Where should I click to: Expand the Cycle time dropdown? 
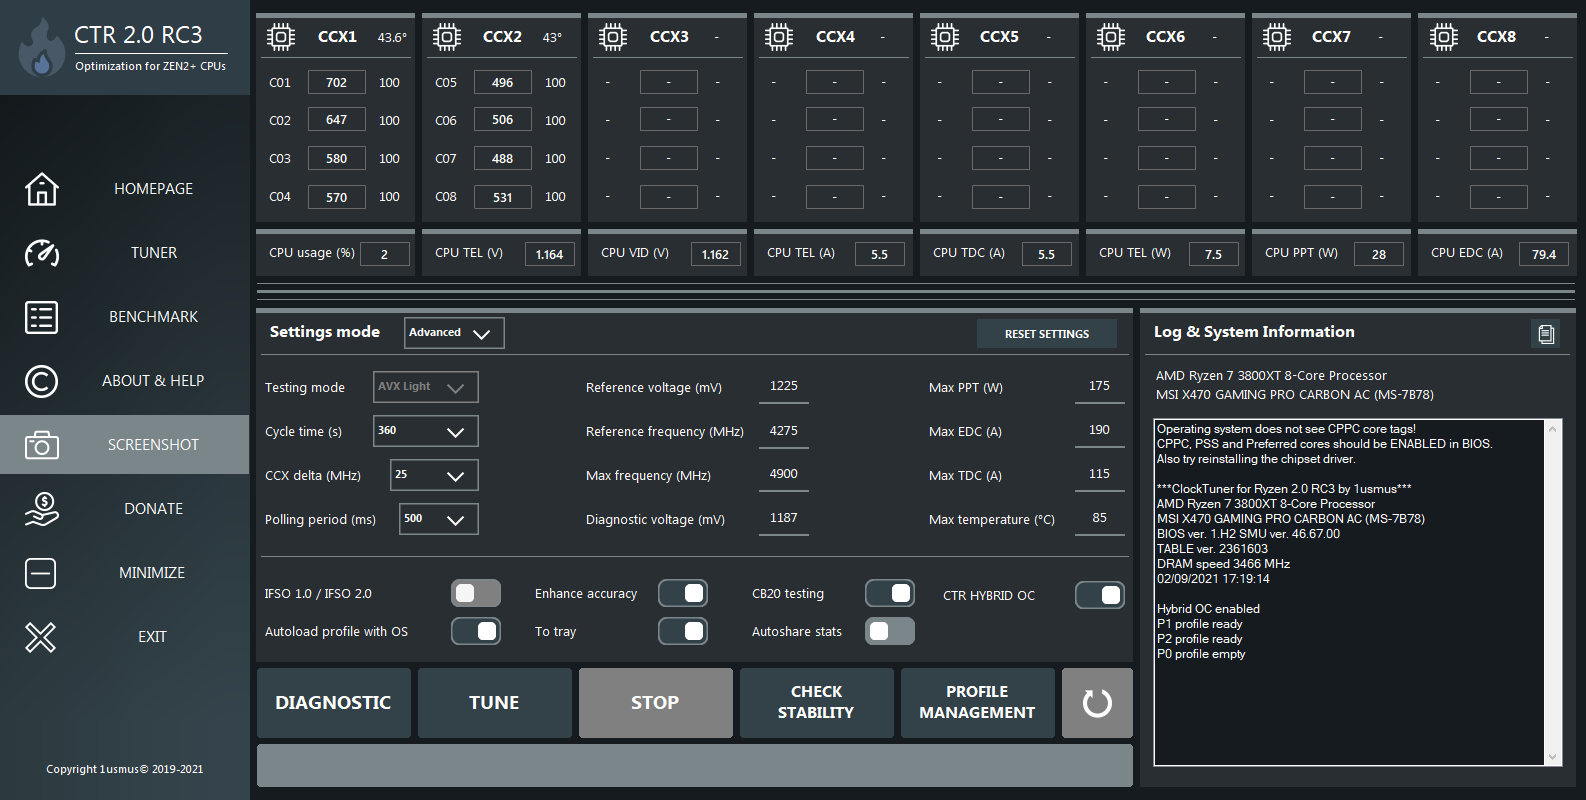pos(426,431)
